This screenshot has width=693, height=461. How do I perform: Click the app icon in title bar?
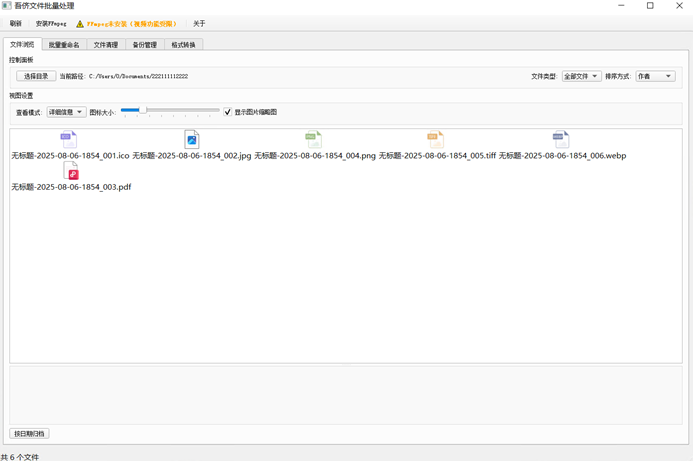[x=7, y=6]
